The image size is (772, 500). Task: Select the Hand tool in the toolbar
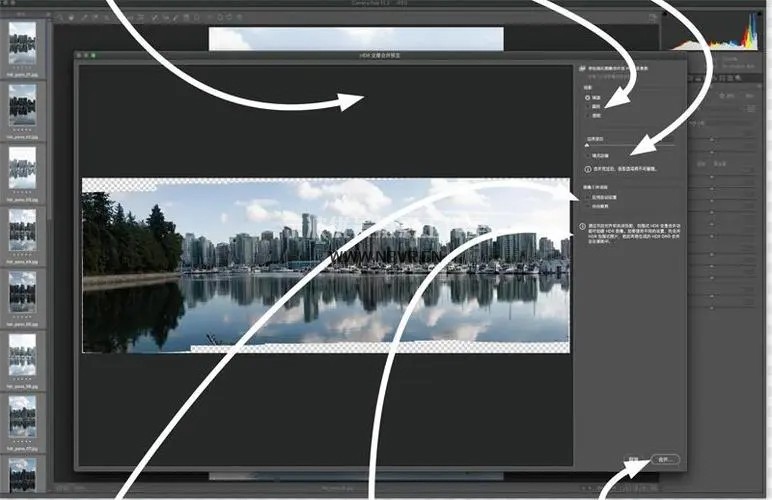(x=72, y=18)
